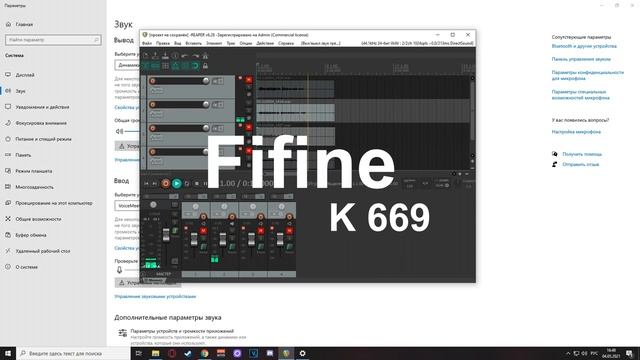Open Настройка микрофона link

point(576,132)
